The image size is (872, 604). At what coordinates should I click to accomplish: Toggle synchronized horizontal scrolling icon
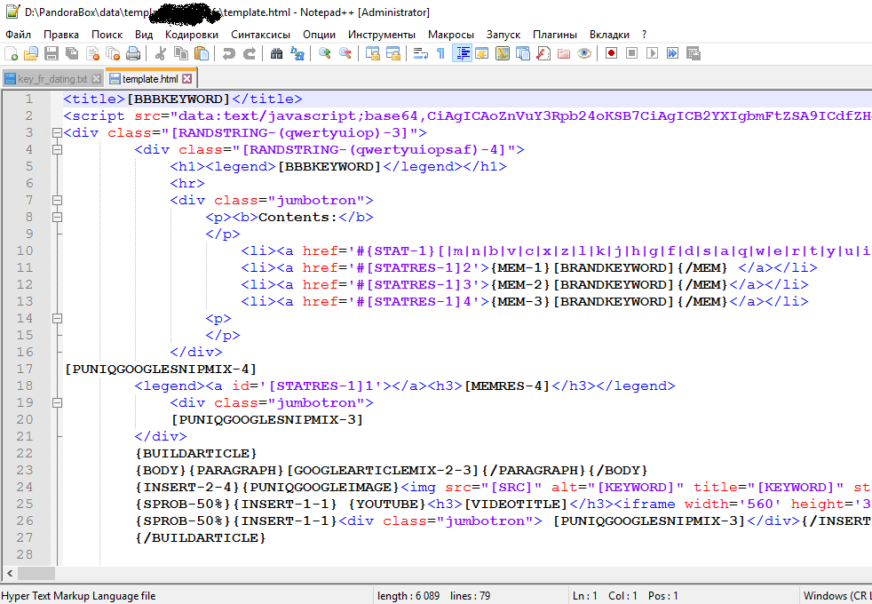393,53
